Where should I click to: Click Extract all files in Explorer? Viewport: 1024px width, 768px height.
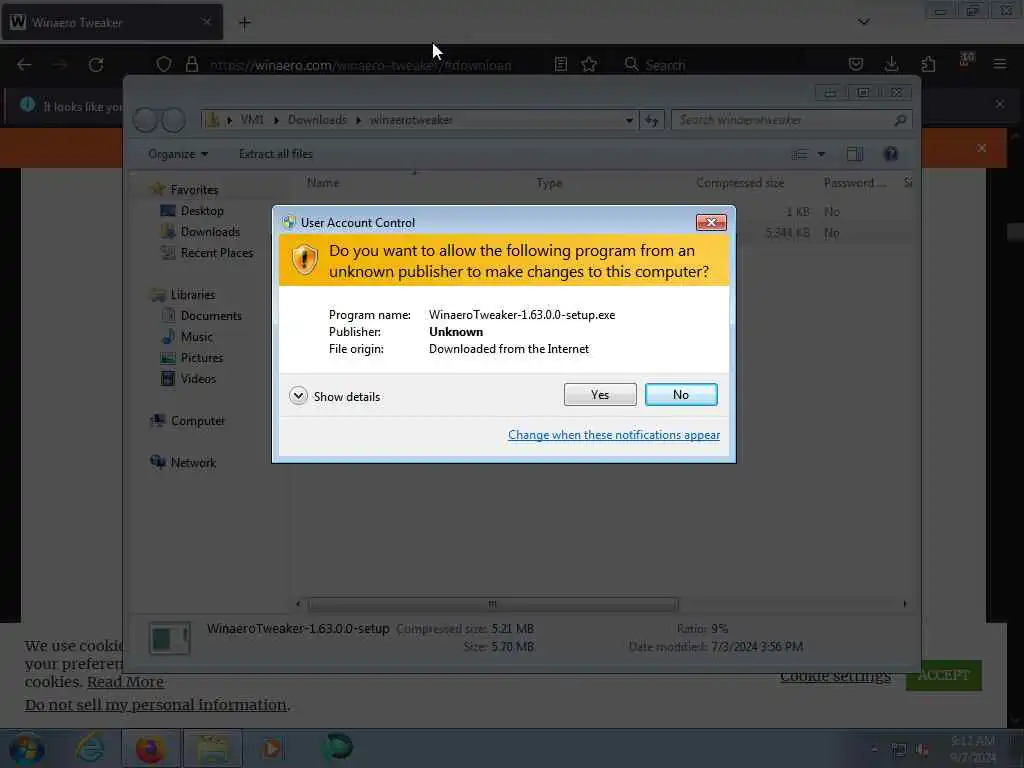[x=276, y=154]
